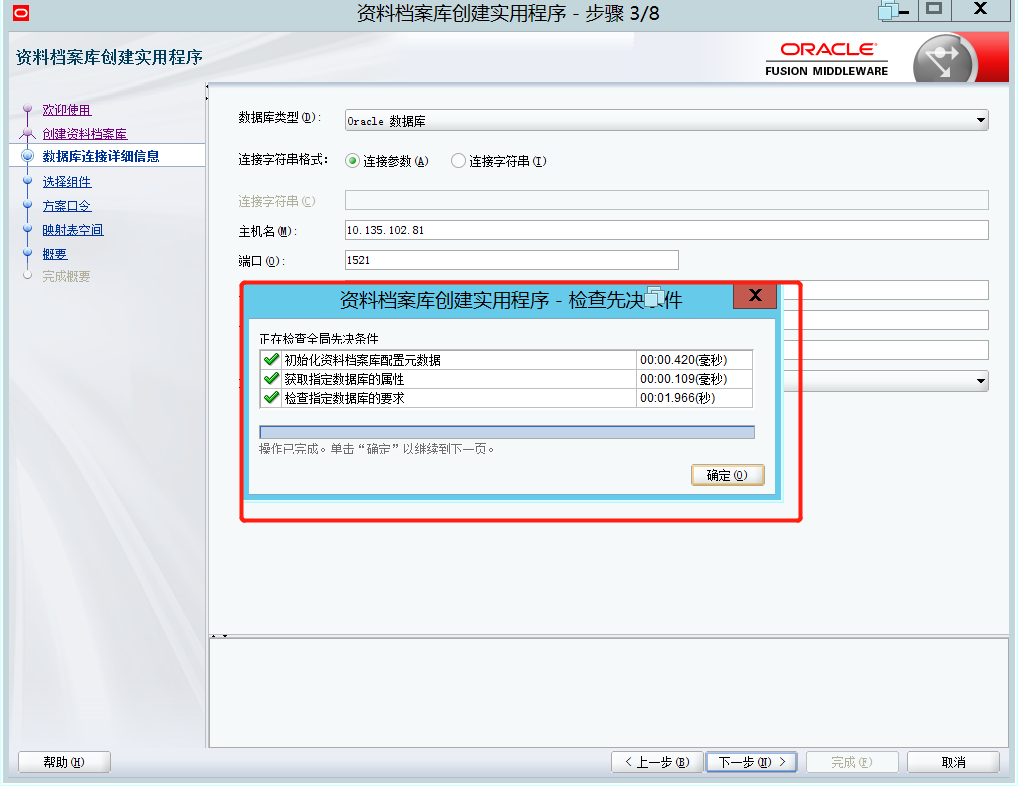Select the 连接字符串 radio button
This screenshot has width=1018, height=786.
pos(458,160)
